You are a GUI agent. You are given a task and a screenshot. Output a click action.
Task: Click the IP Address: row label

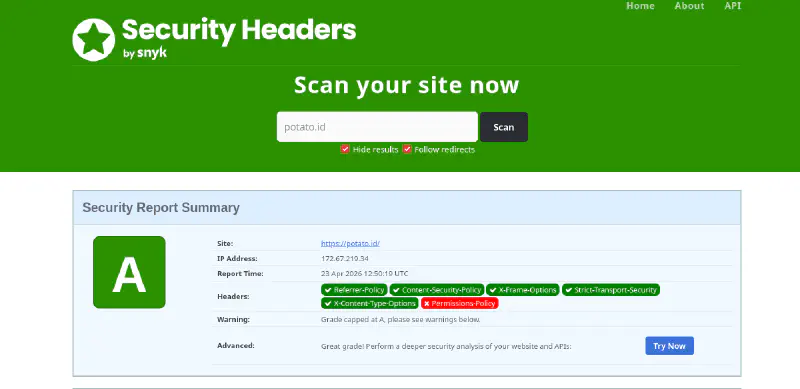(x=237, y=258)
